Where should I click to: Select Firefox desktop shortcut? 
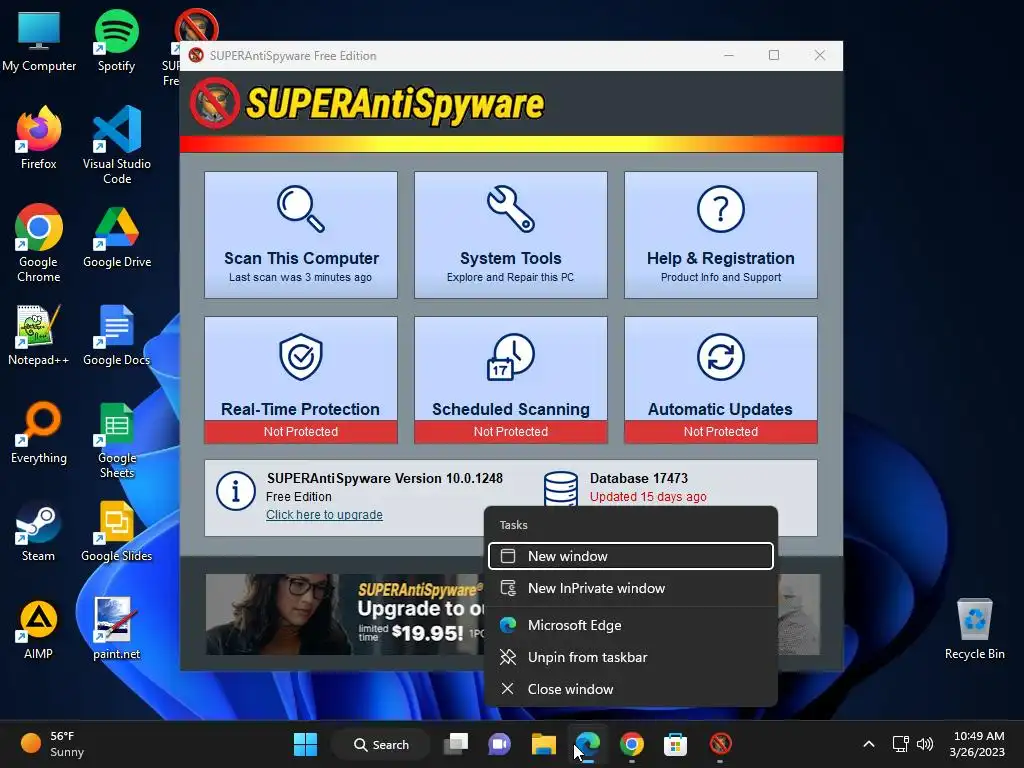pyautogui.click(x=39, y=138)
